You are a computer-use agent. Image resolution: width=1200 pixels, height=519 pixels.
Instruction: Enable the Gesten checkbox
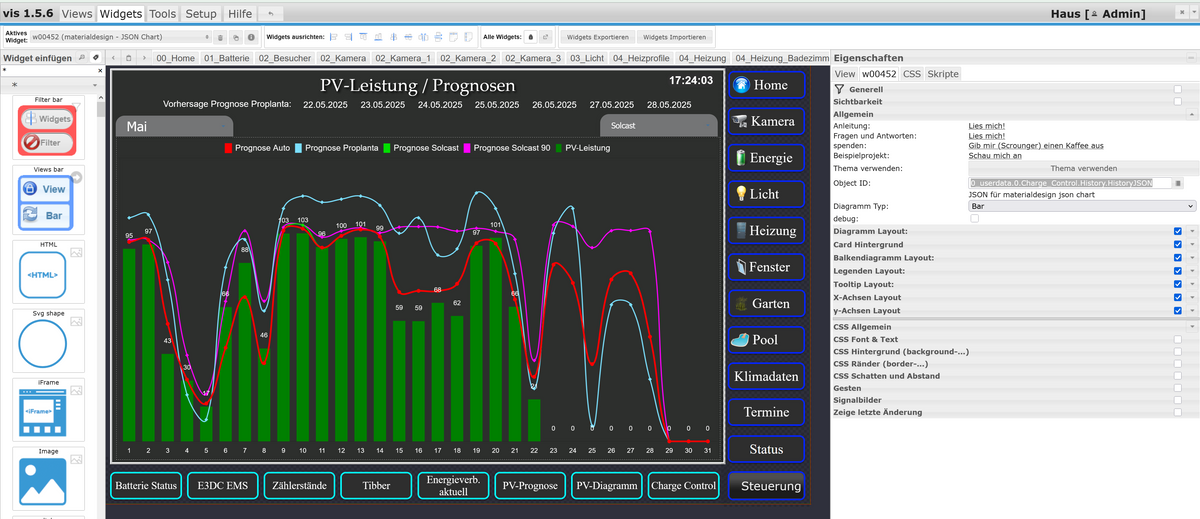coord(1178,388)
